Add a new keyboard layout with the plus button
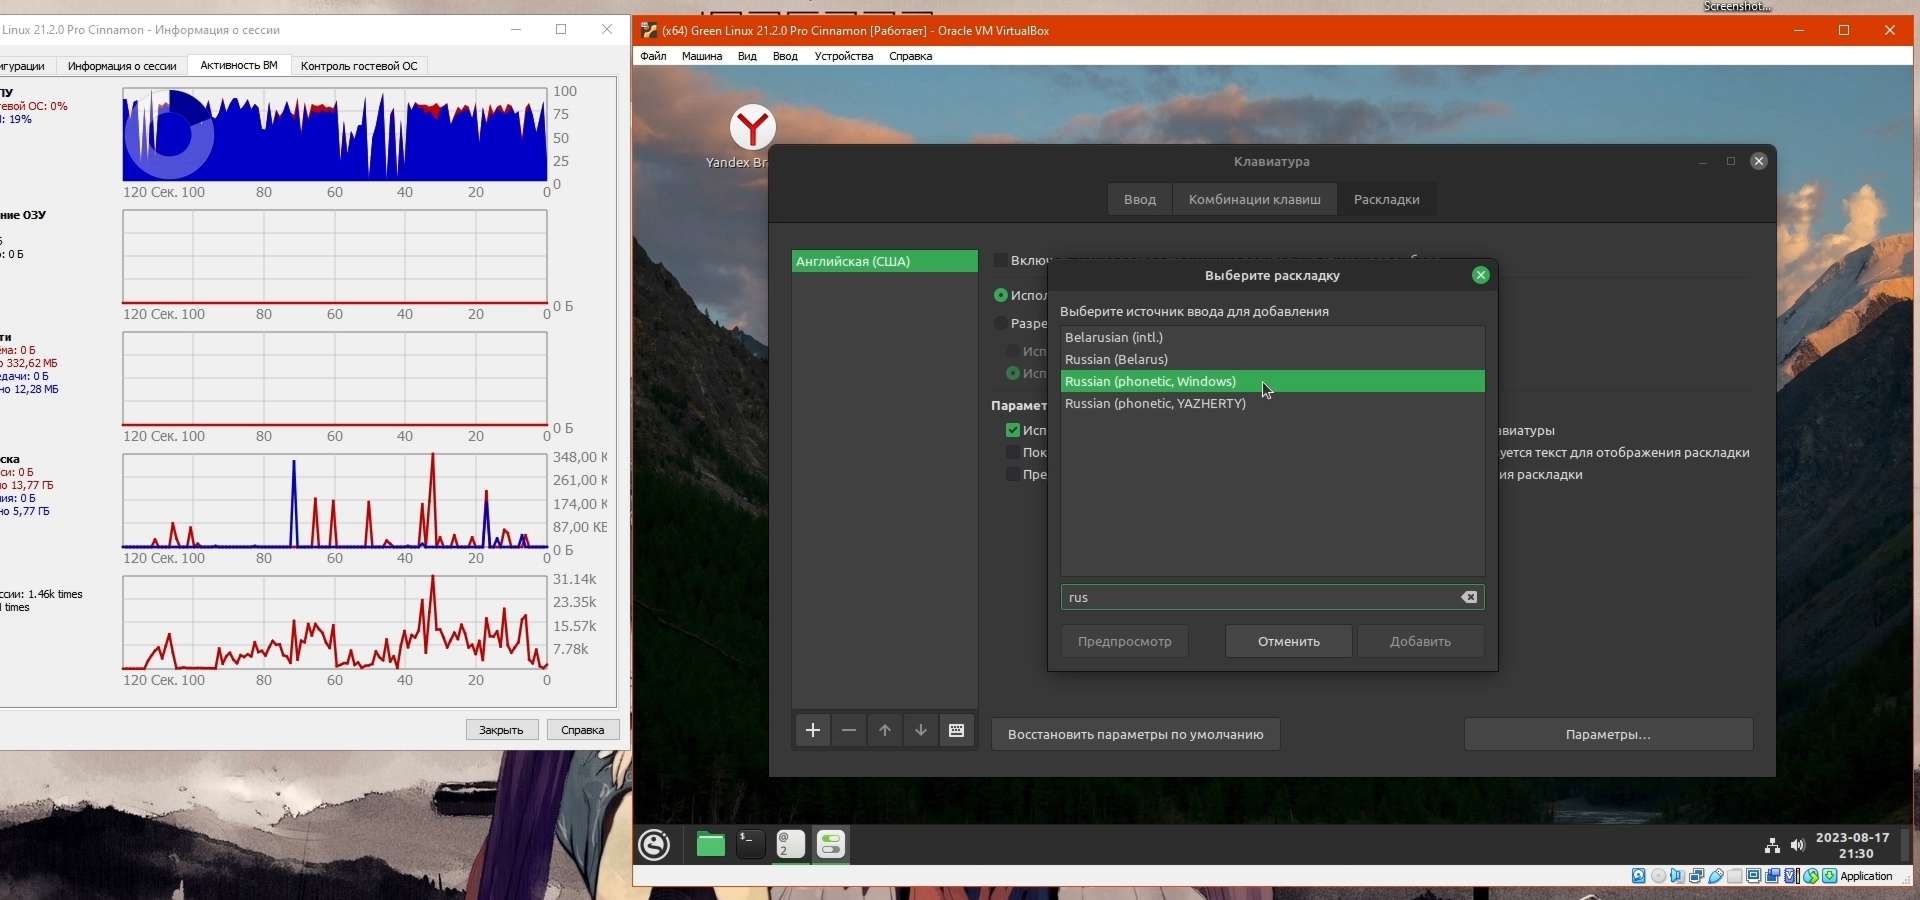Viewport: 1920px width, 900px height. point(813,731)
